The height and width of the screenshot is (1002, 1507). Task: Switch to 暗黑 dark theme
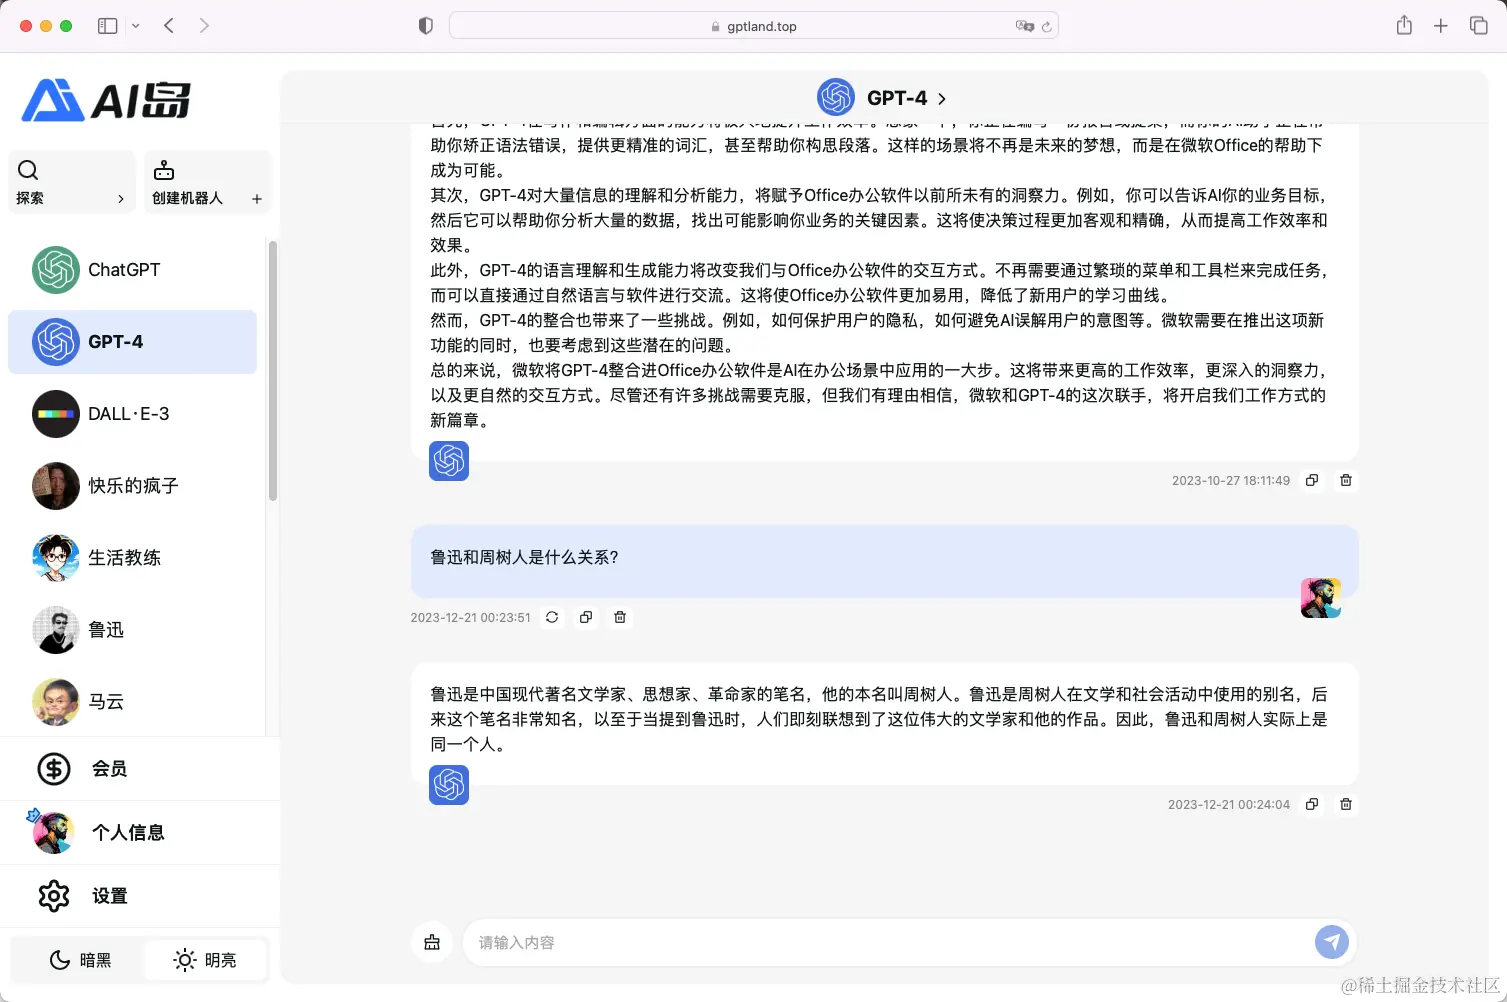coord(79,960)
